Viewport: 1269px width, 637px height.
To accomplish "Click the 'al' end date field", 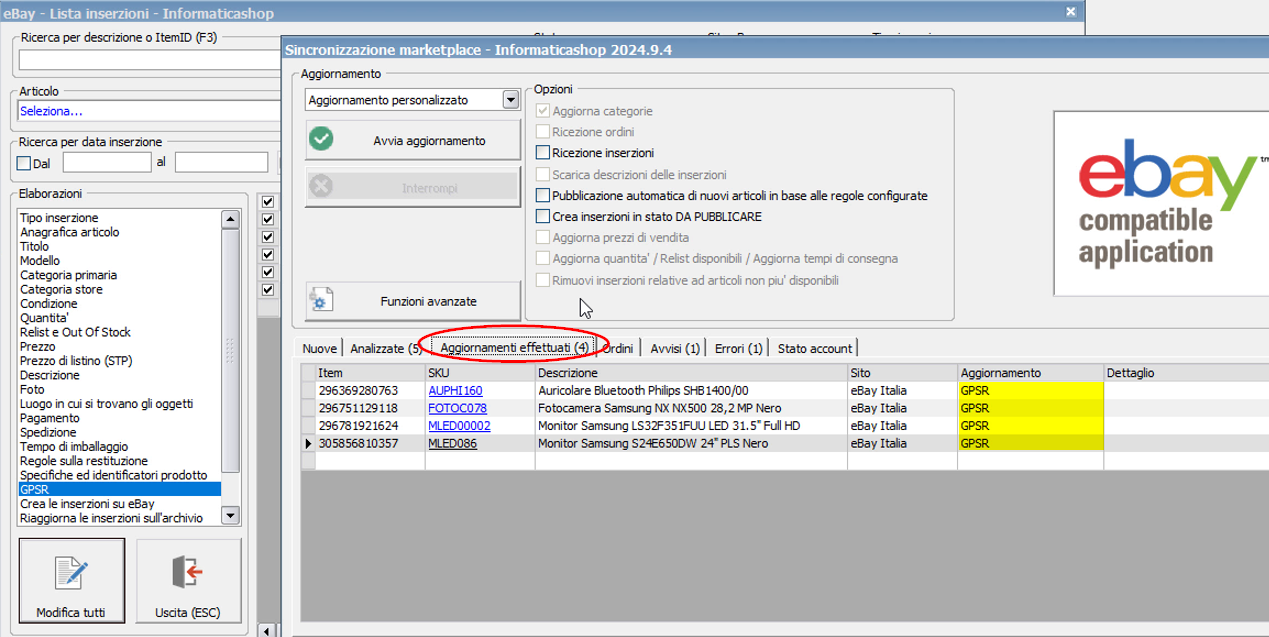I will point(222,163).
